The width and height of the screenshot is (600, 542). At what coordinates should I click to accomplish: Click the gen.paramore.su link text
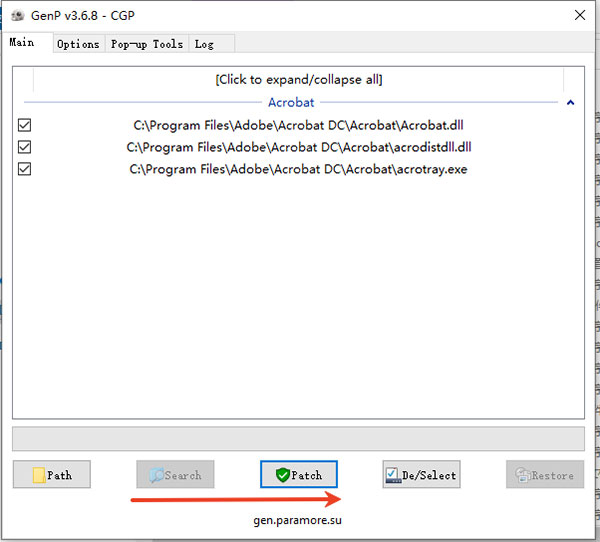click(x=298, y=520)
